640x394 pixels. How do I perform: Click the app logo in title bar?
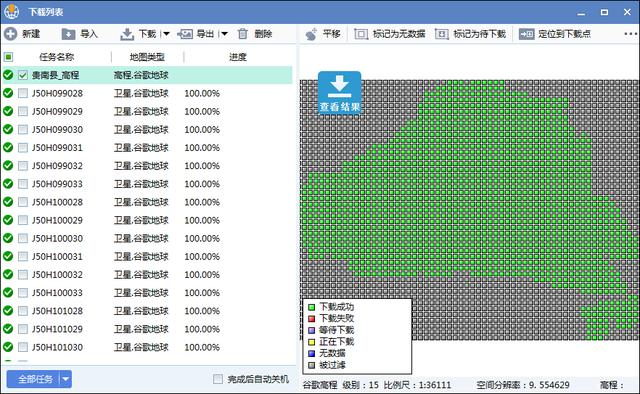11,12
